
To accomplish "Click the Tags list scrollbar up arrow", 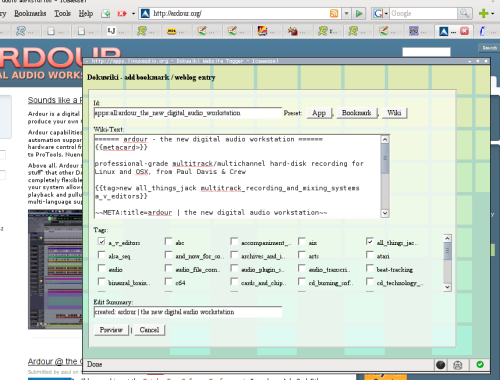I will pos(447,238).
